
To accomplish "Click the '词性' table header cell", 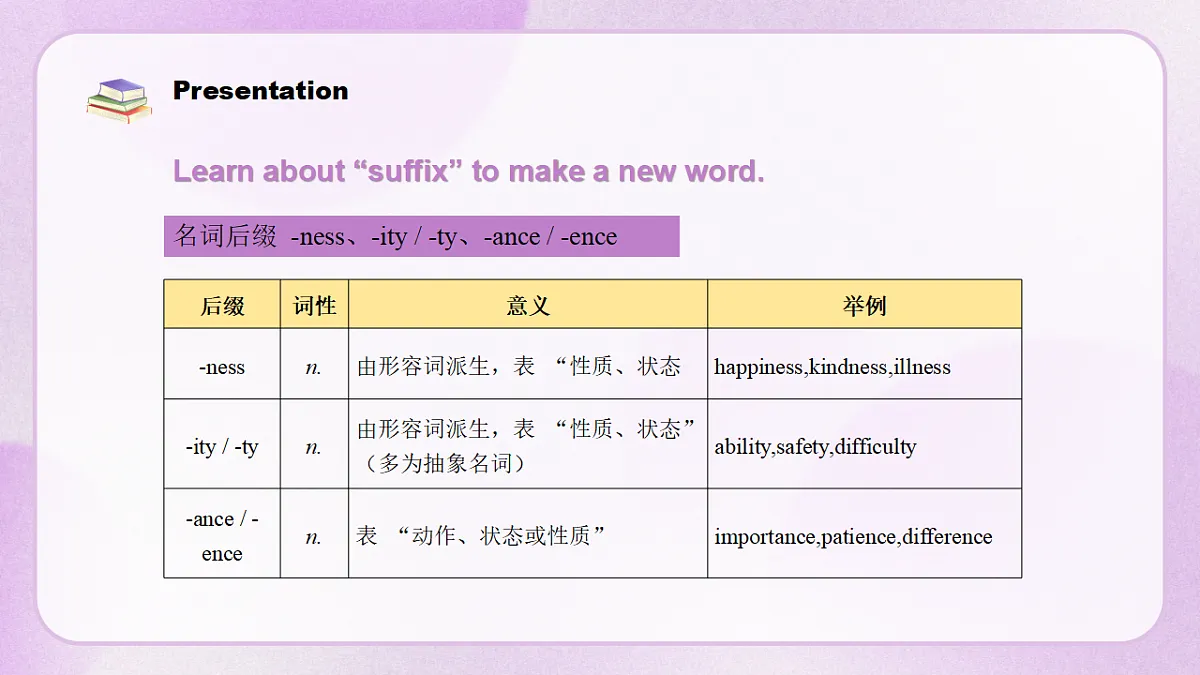I will (314, 305).
